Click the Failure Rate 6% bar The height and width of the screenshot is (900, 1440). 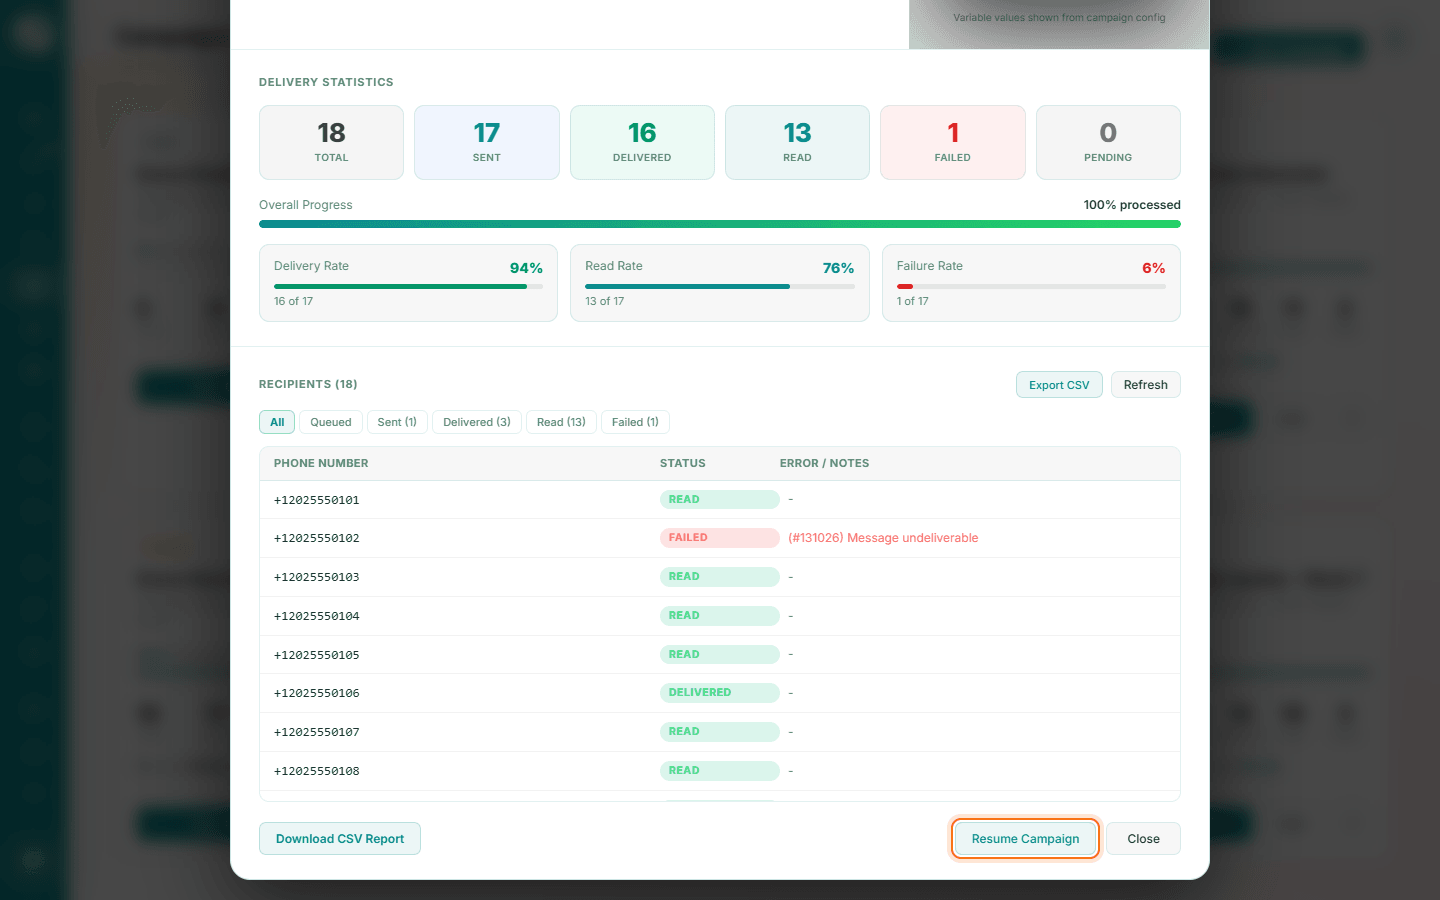coord(1031,287)
